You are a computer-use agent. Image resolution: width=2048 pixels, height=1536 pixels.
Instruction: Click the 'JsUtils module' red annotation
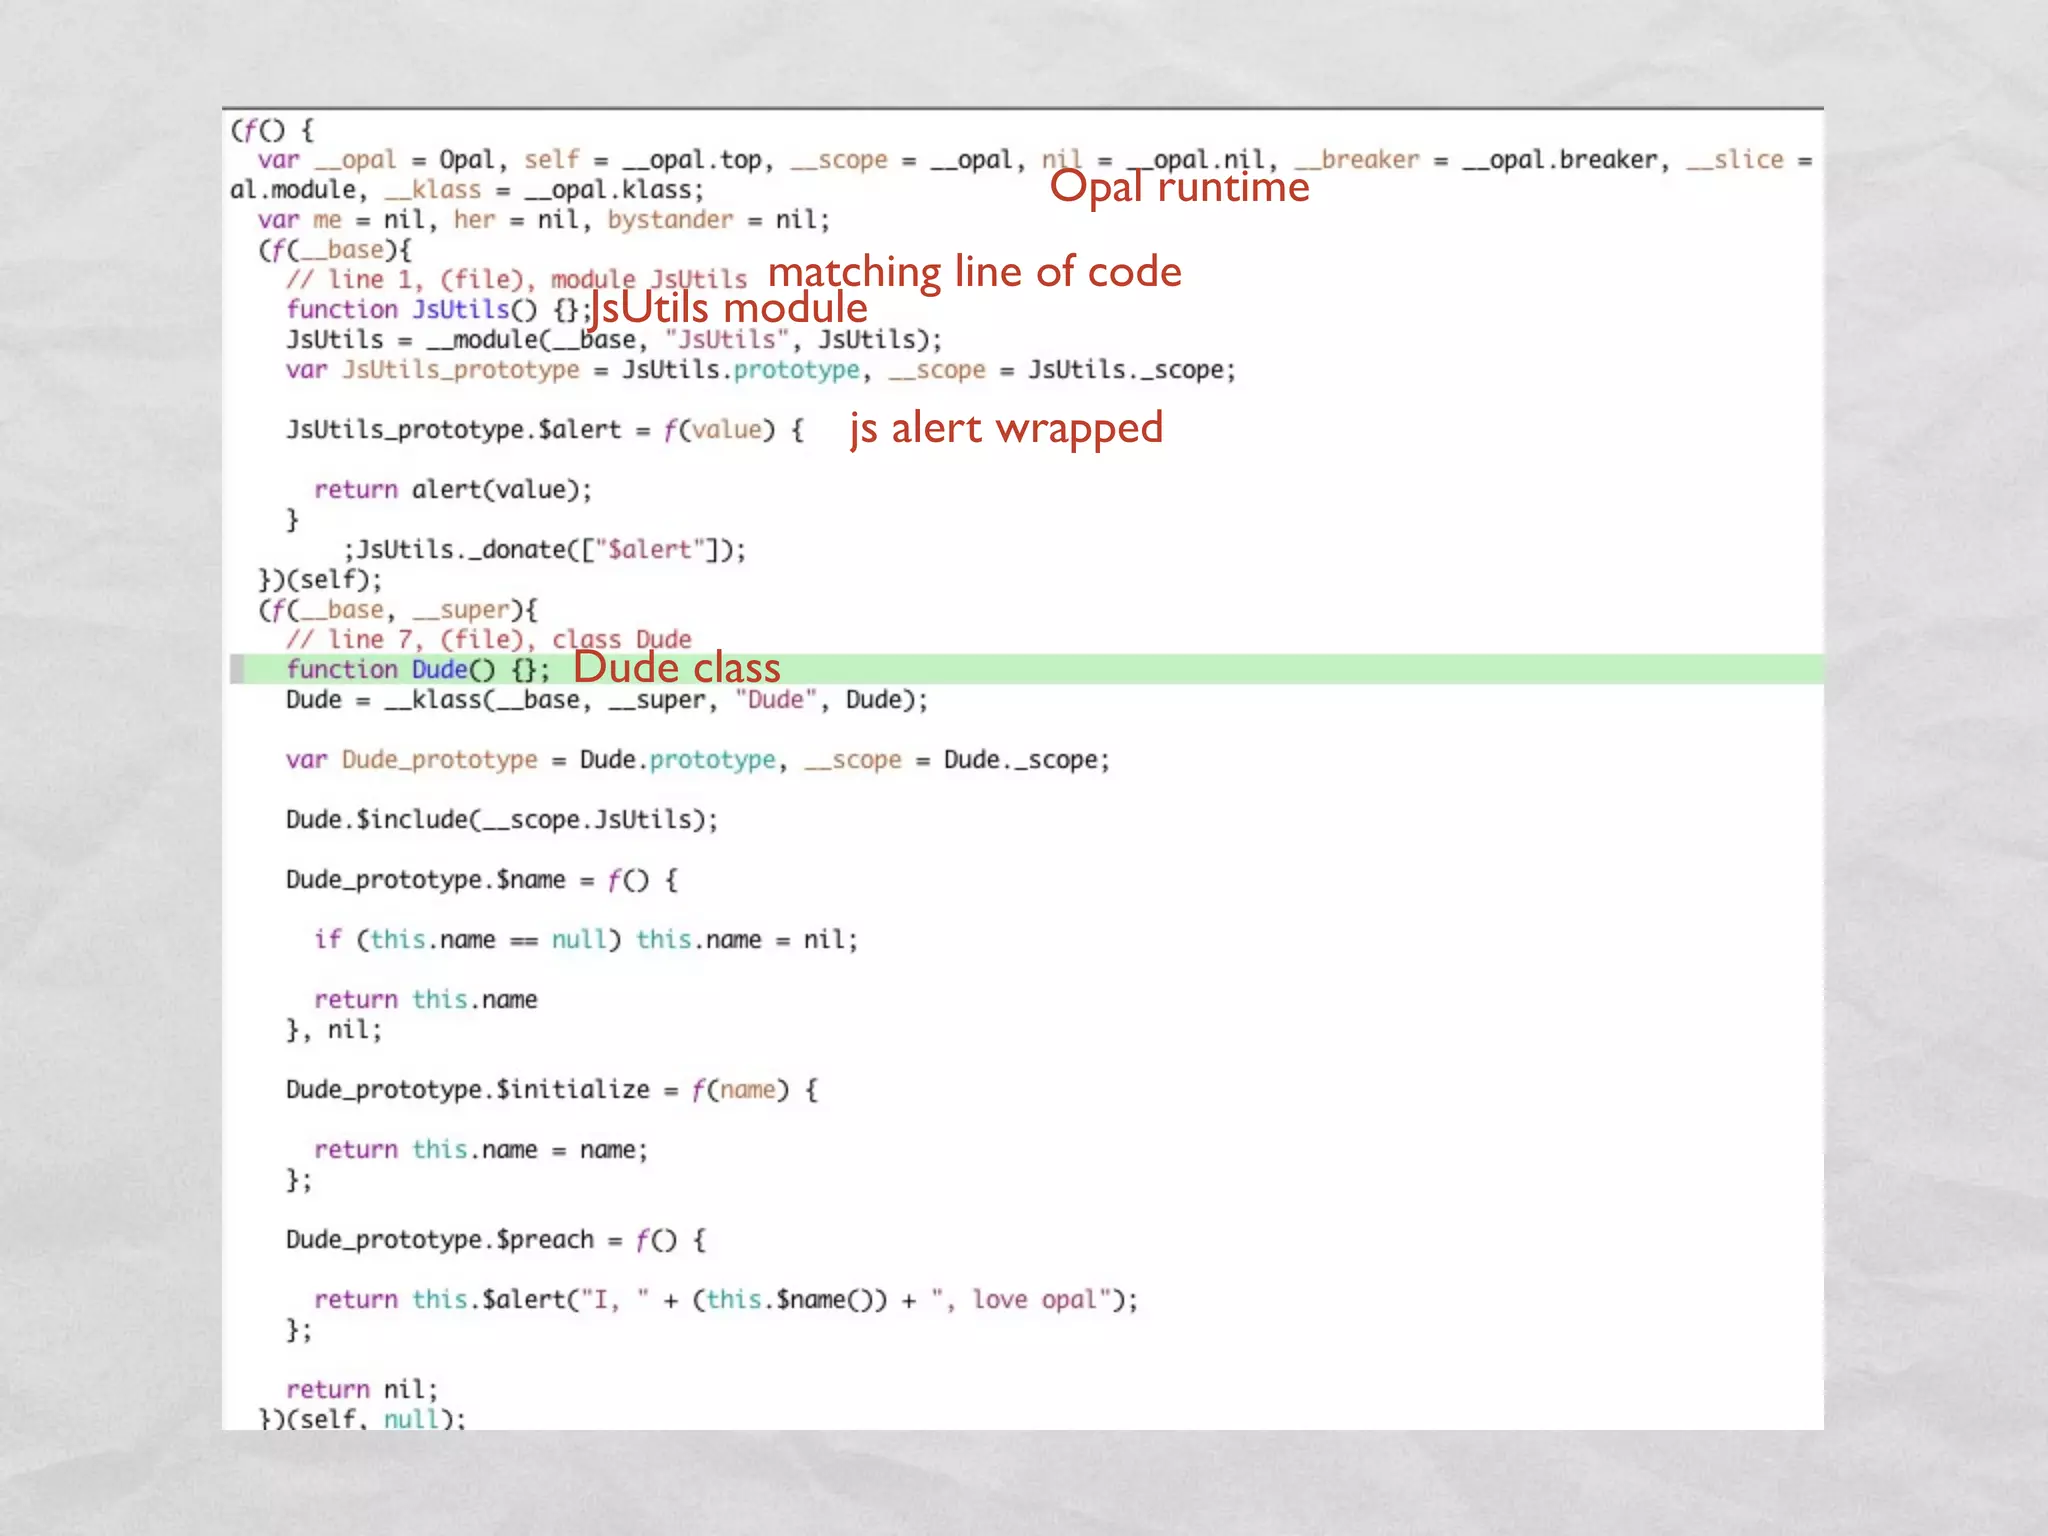point(728,308)
